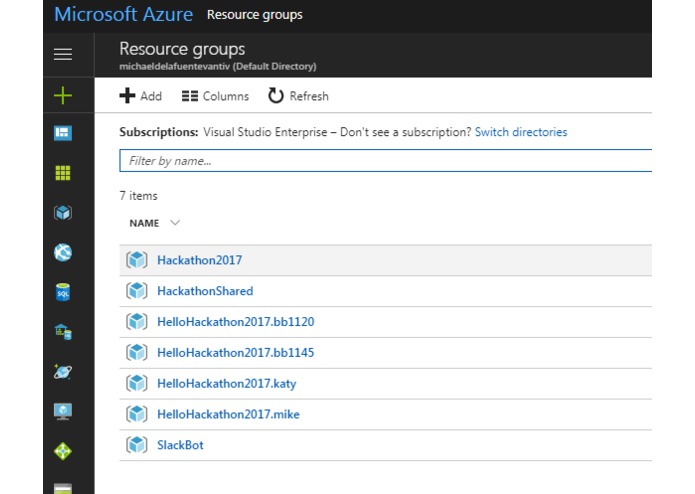Click the Switch directories link
Screen dimensions: 695x494
(x=521, y=132)
